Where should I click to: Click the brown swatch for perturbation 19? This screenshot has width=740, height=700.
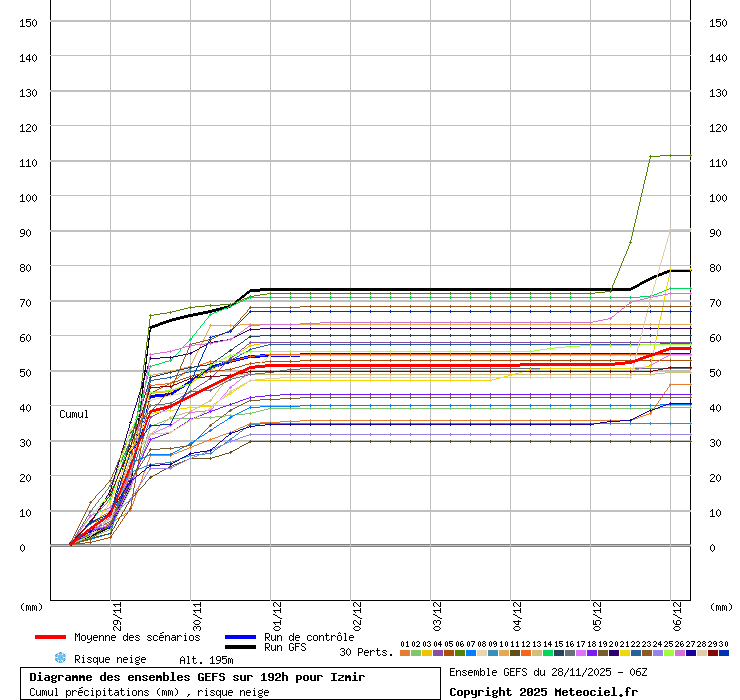[603, 653]
